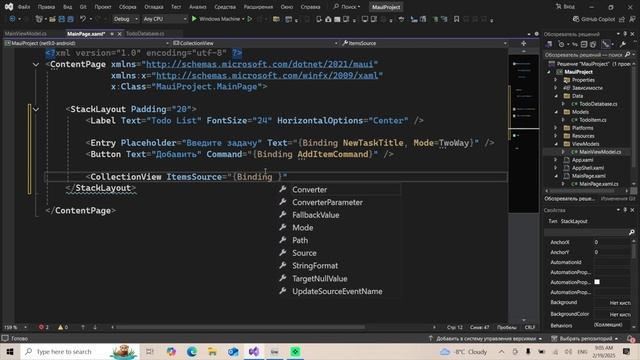
Task: Click the notifications bell in the status bar
Action: tap(631, 338)
